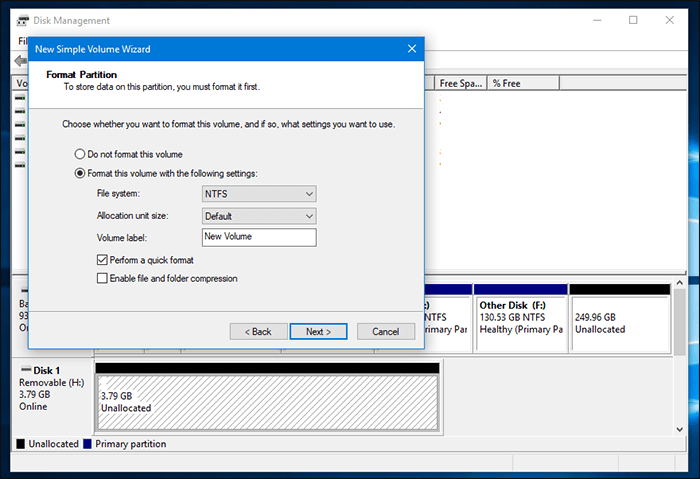This screenshot has width=700, height=479.
Task: Click the Next button in wizard
Action: point(318,331)
